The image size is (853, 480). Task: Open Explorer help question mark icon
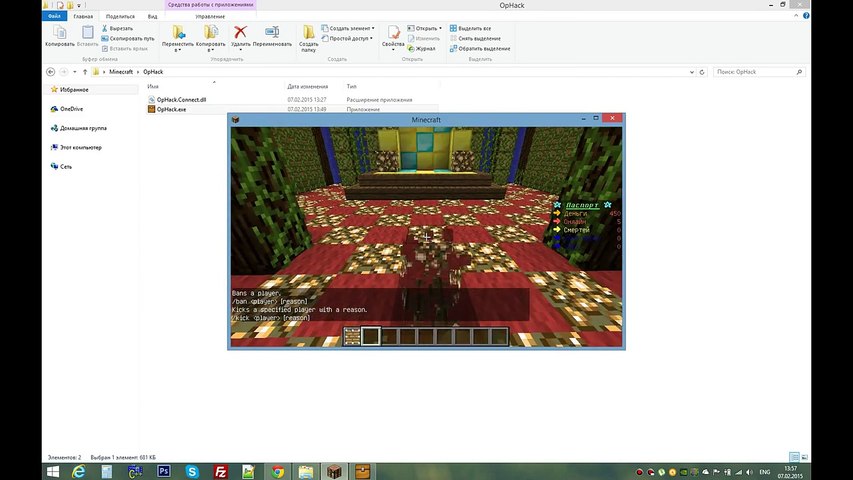[x=806, y=16]
